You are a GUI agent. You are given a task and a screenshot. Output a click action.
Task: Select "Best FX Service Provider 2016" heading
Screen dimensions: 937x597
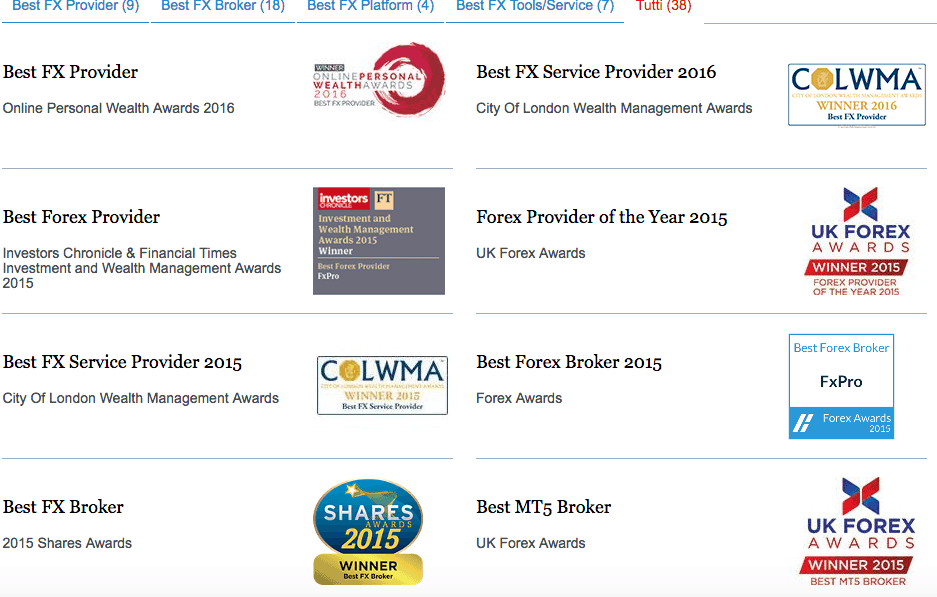coord(596,72)
